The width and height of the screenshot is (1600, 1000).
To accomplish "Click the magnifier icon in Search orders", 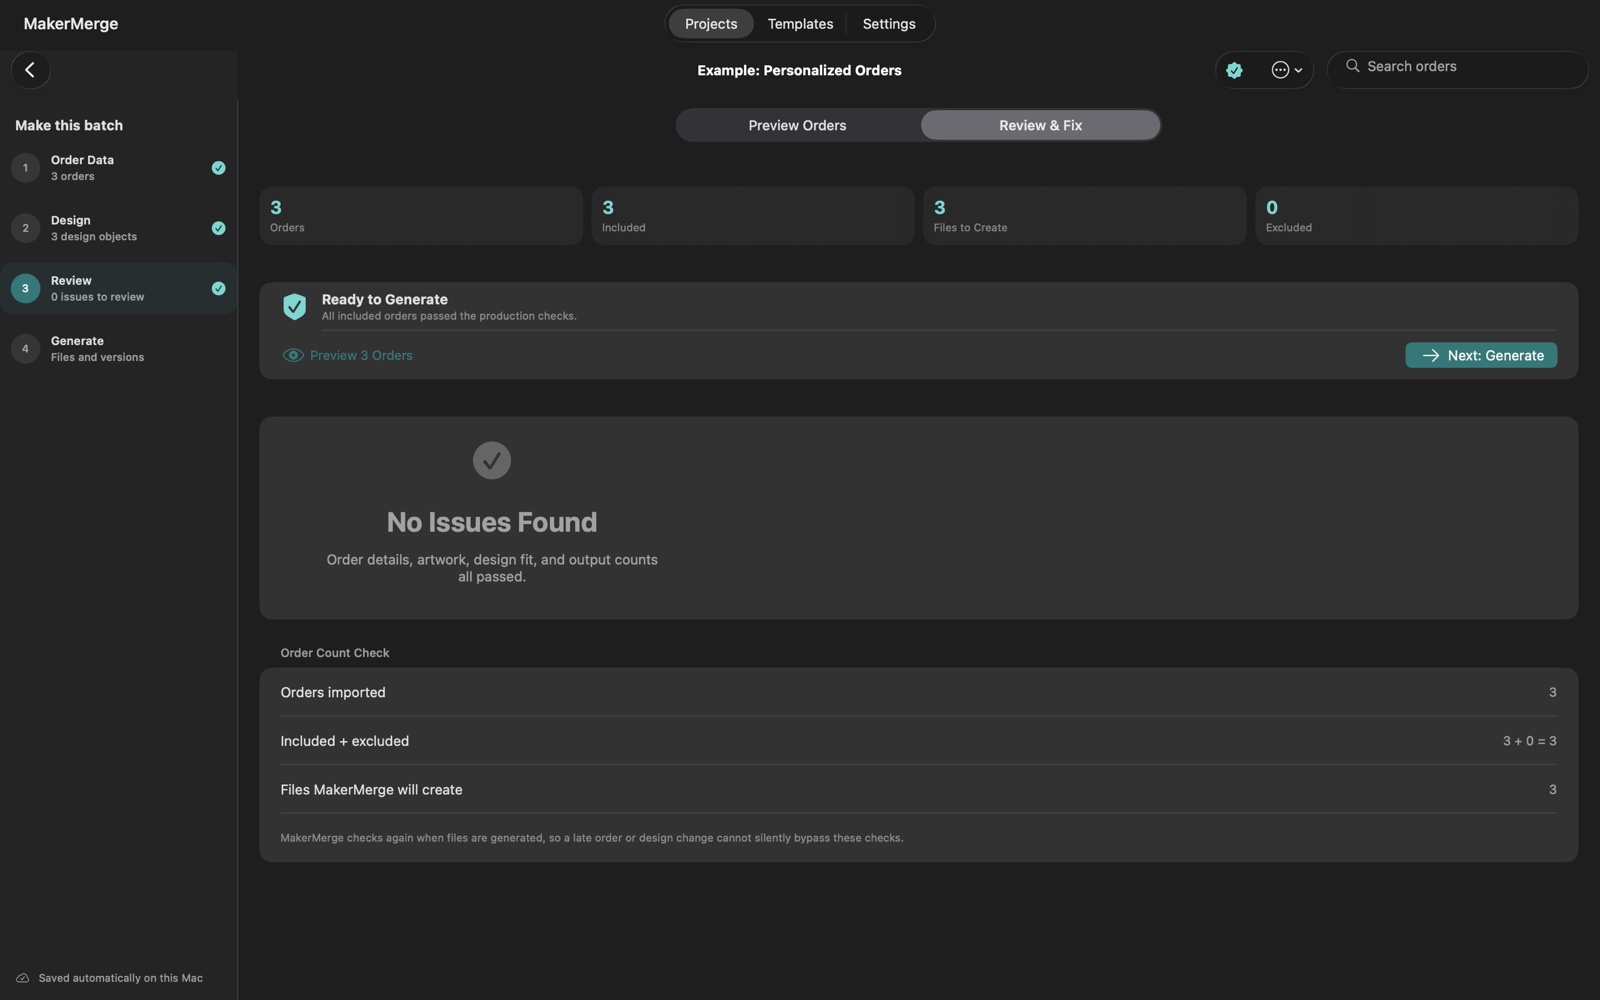I will [x=1352, y=66].
